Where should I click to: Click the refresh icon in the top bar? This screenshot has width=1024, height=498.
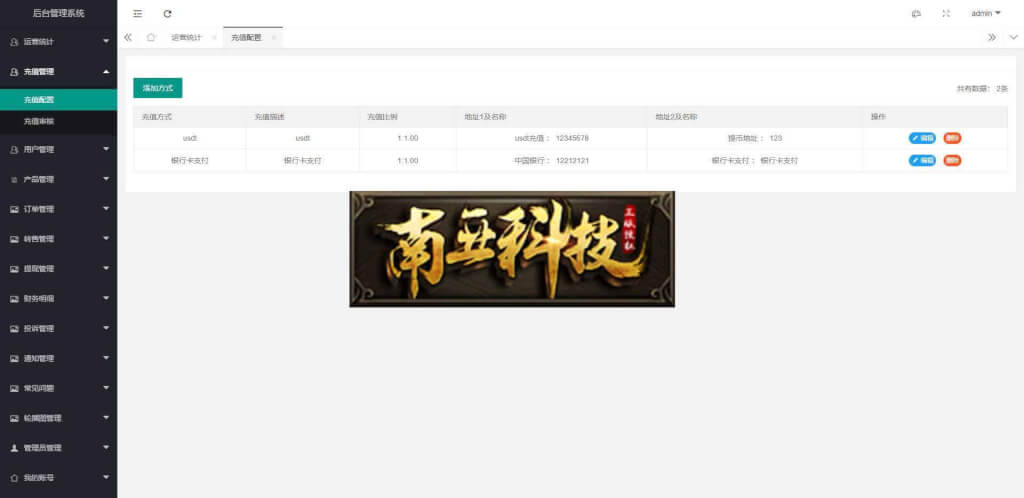[167, 13]
